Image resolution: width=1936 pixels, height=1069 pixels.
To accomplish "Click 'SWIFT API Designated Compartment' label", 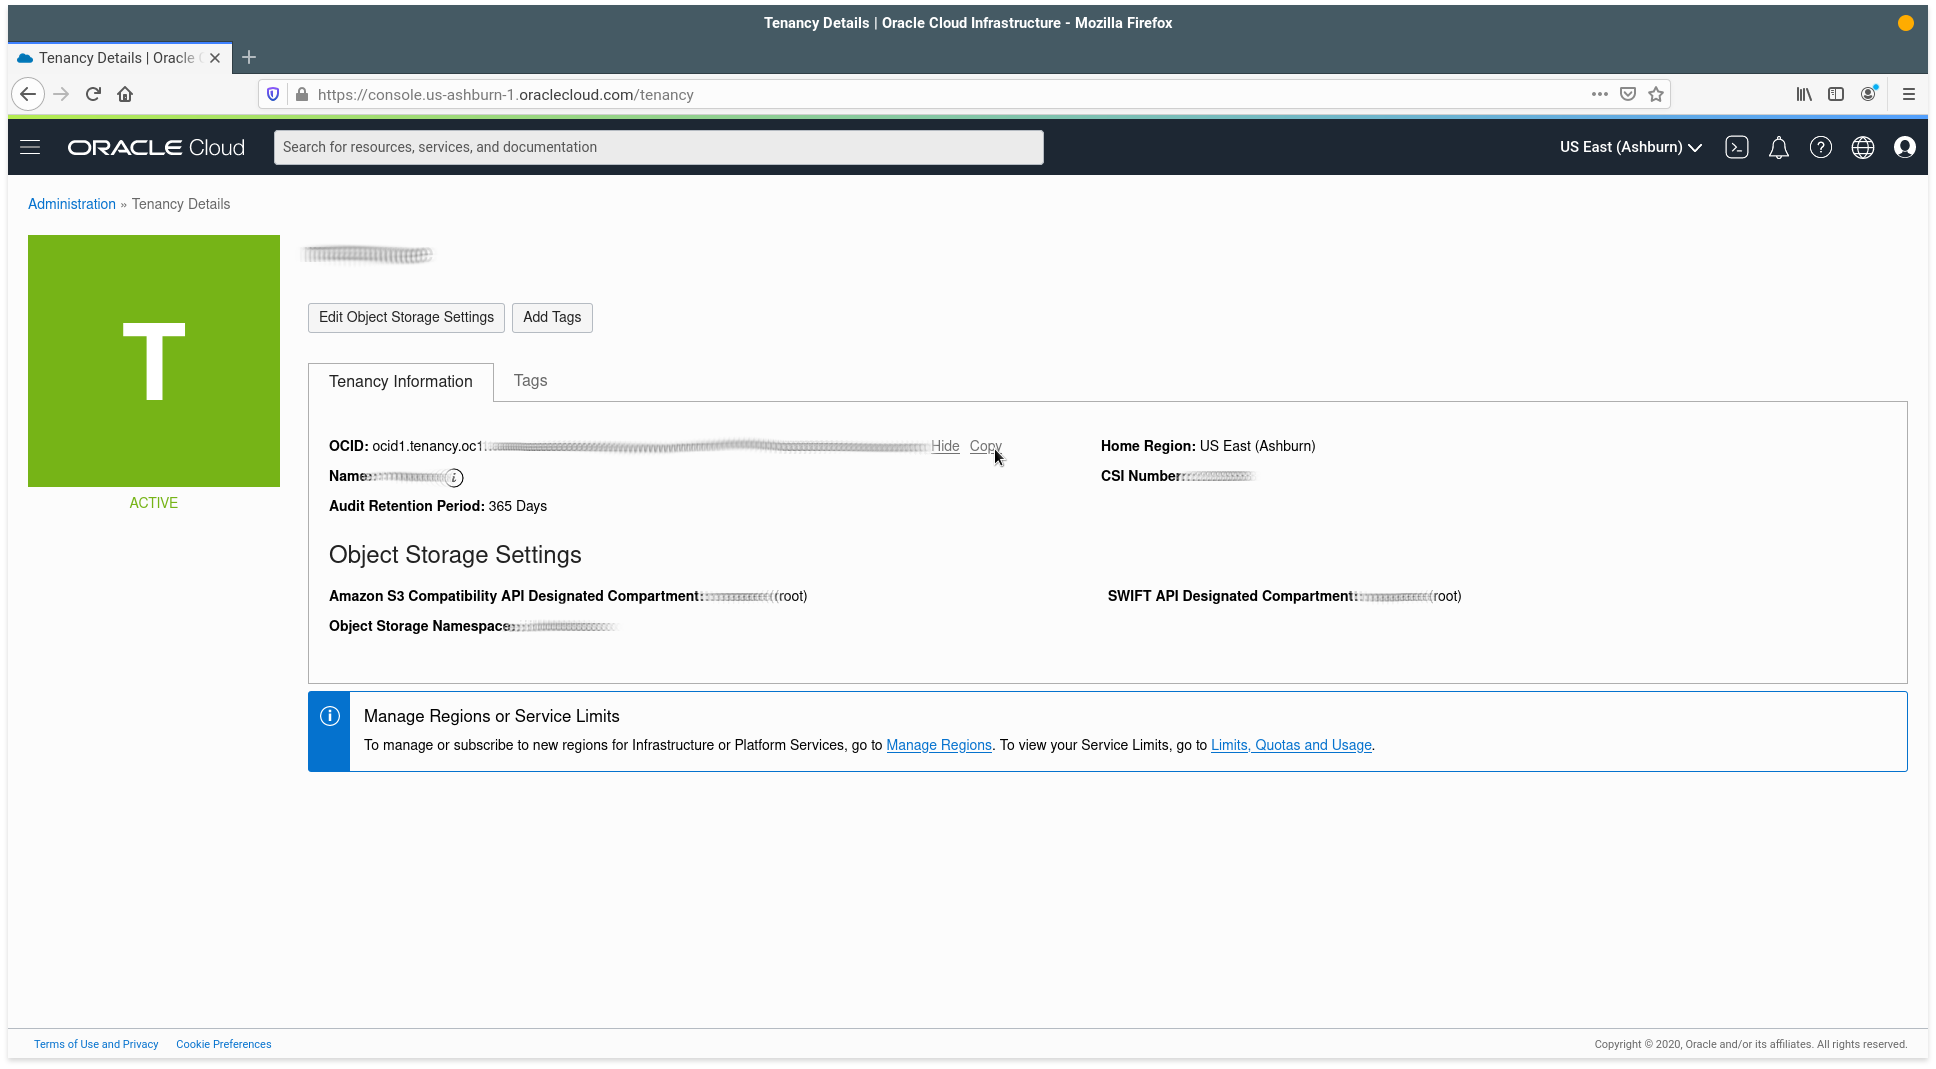I will 1231,596.
